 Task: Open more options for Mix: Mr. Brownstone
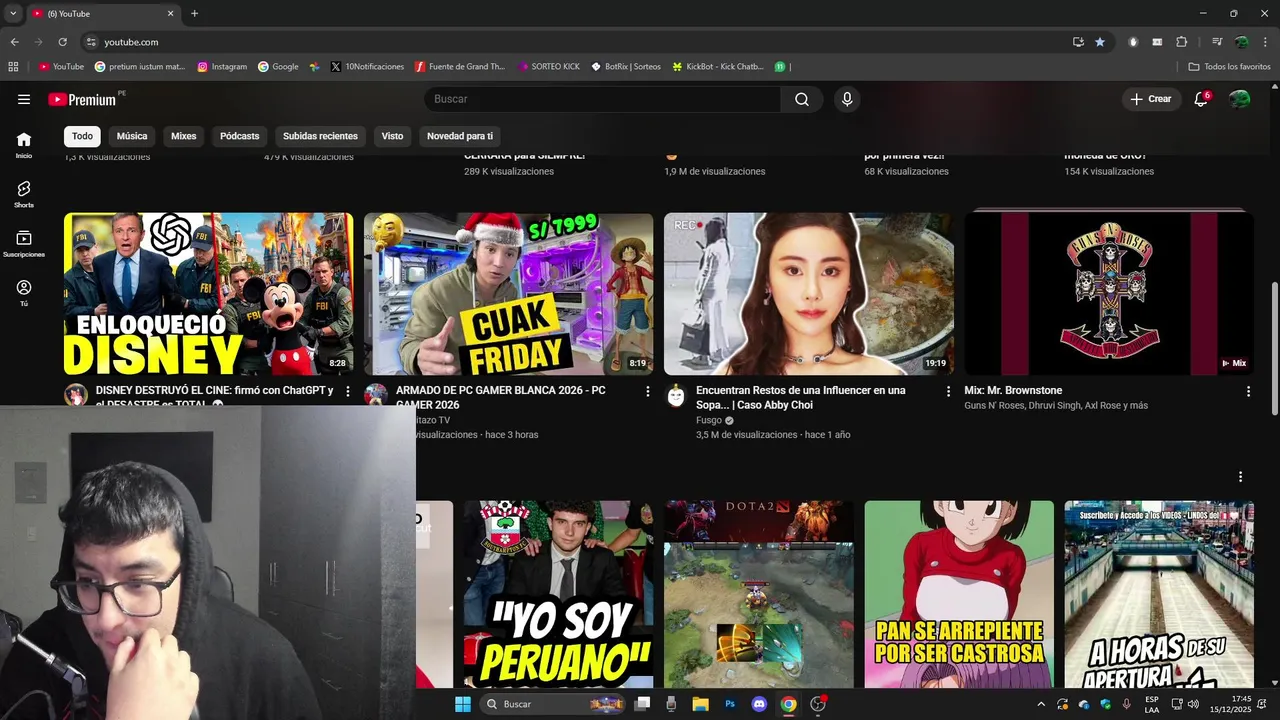[1248, 391]
